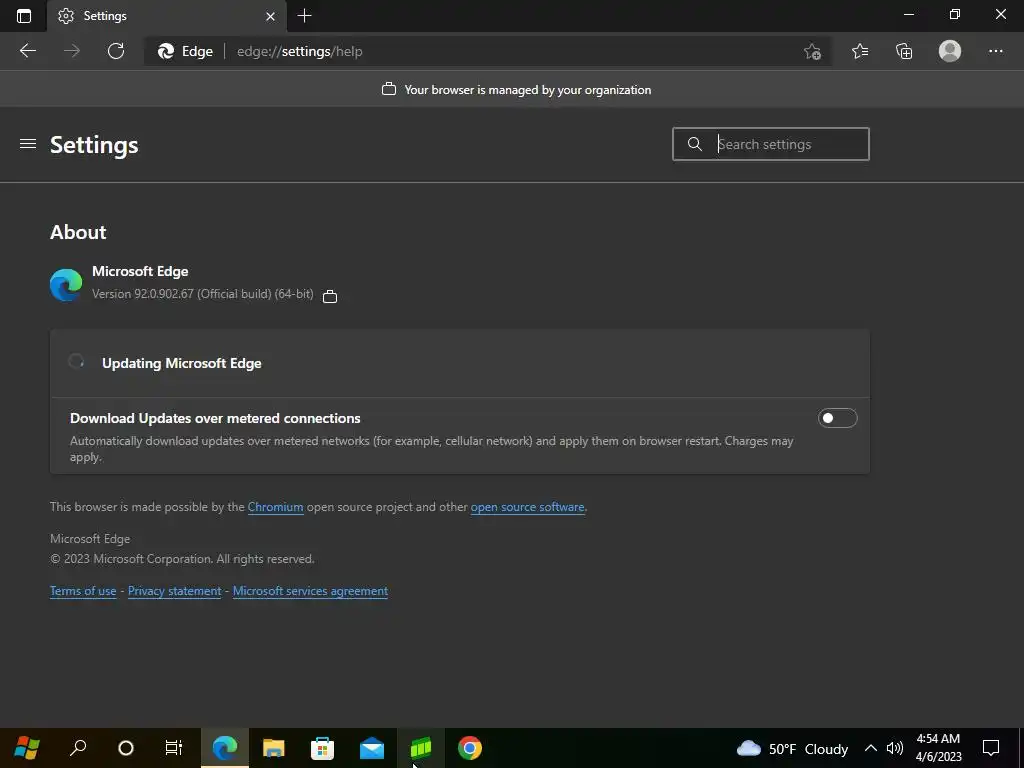
Task: Click the forward navigation arrow
Action: (x=72, y=51)
